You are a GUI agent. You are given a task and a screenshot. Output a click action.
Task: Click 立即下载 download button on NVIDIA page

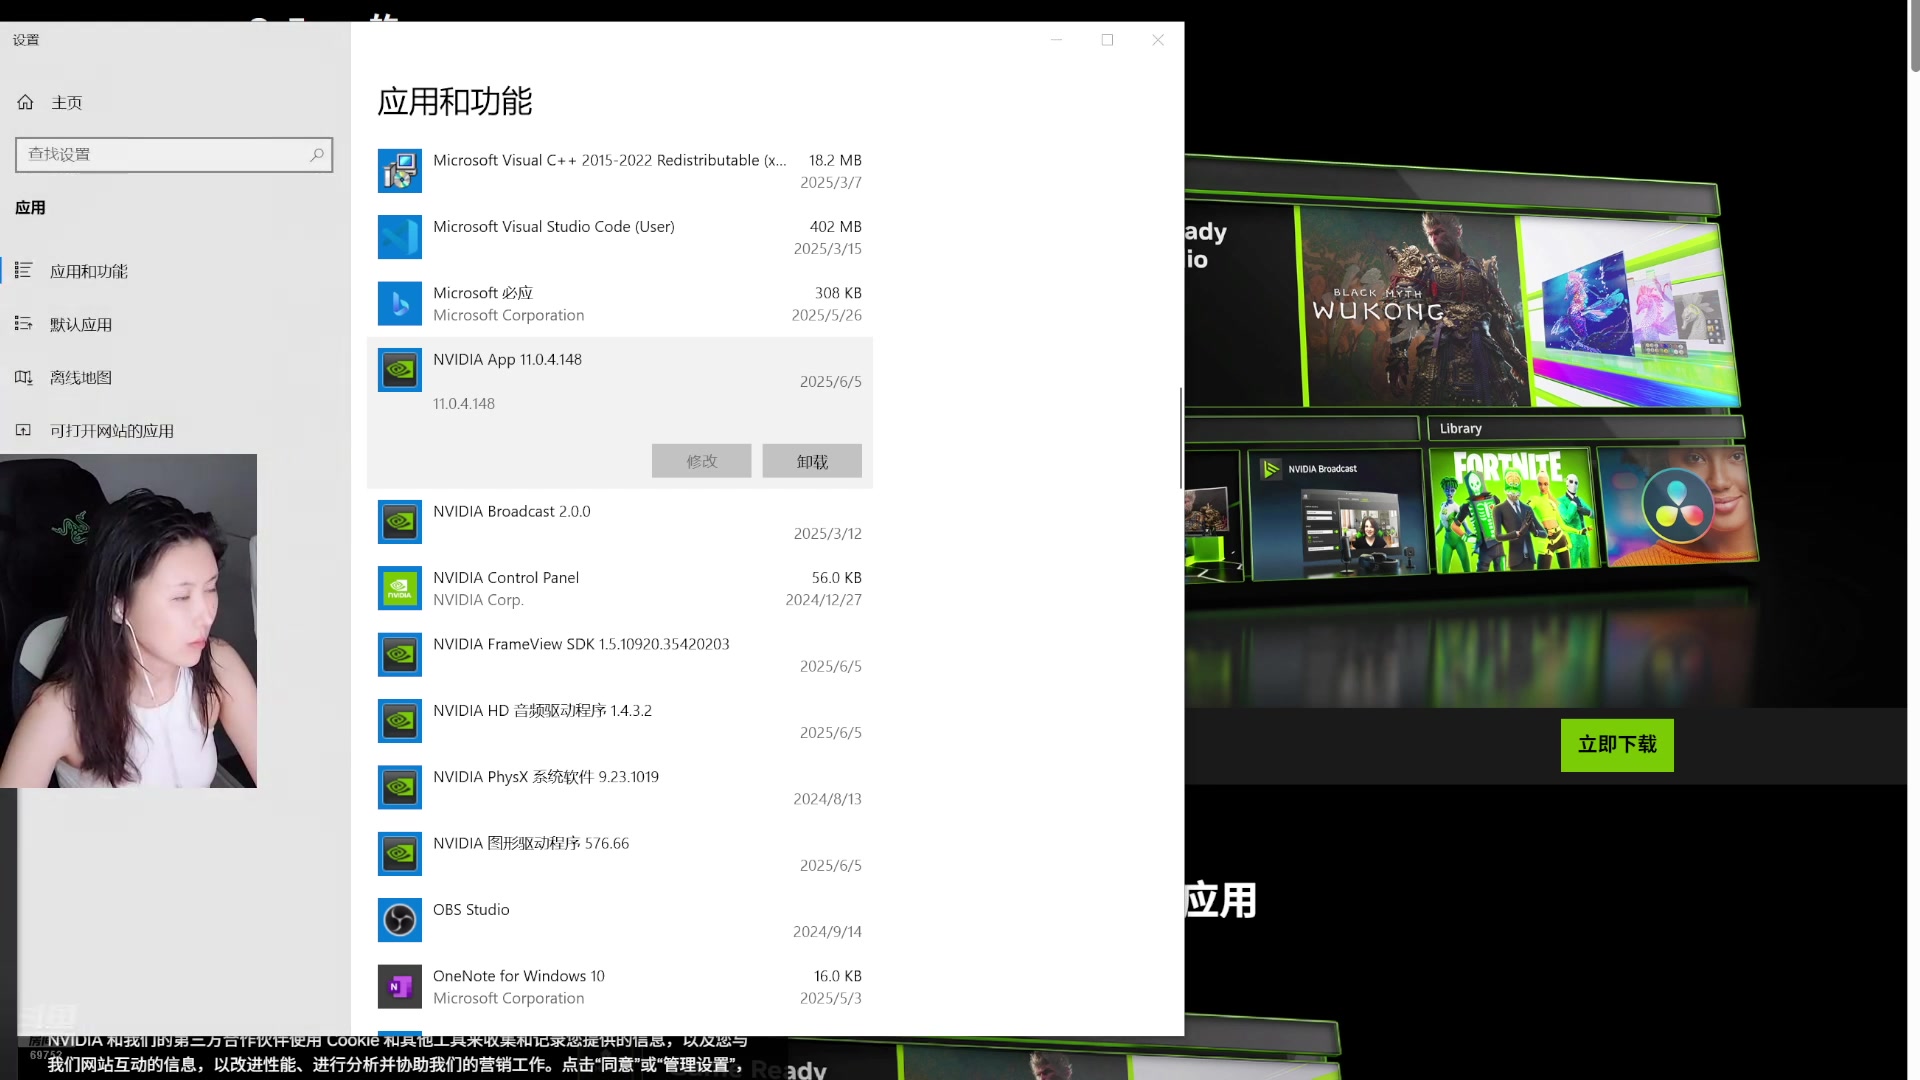coord(1617,745)
